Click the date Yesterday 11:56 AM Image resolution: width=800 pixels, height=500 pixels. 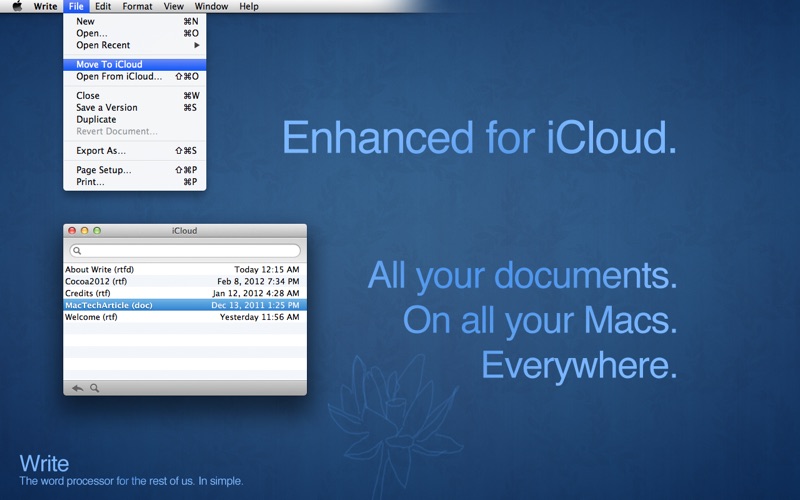[x=260, y=317]
